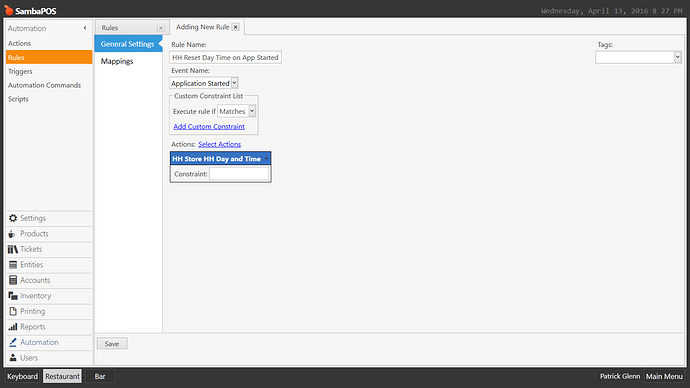
Task: Open the Execute rule if Matches dropdown
Action: (x=252, y=111)
